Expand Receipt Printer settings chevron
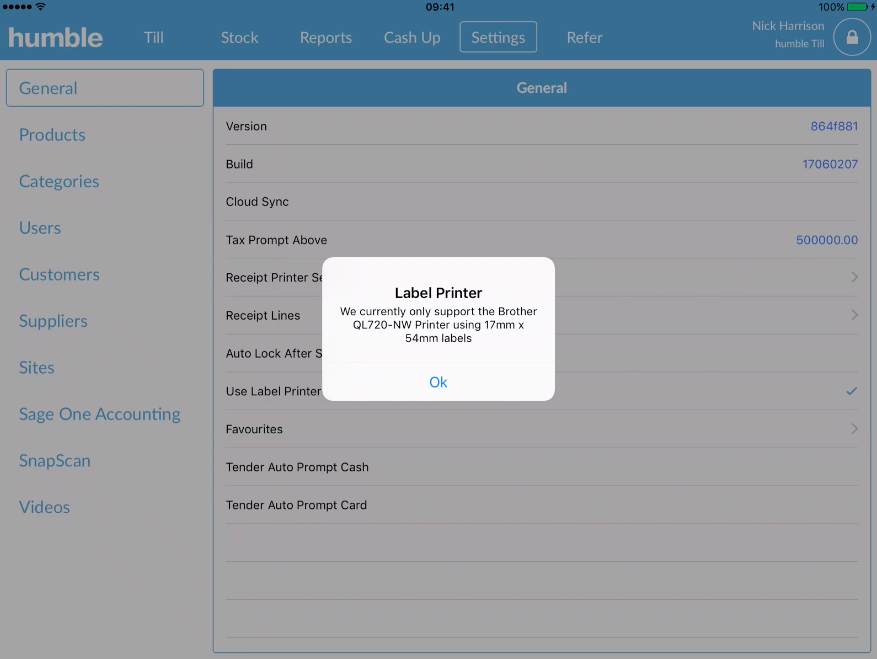Image resolution: width=877 pixels, height=659 pixels. tap(854, 277)
